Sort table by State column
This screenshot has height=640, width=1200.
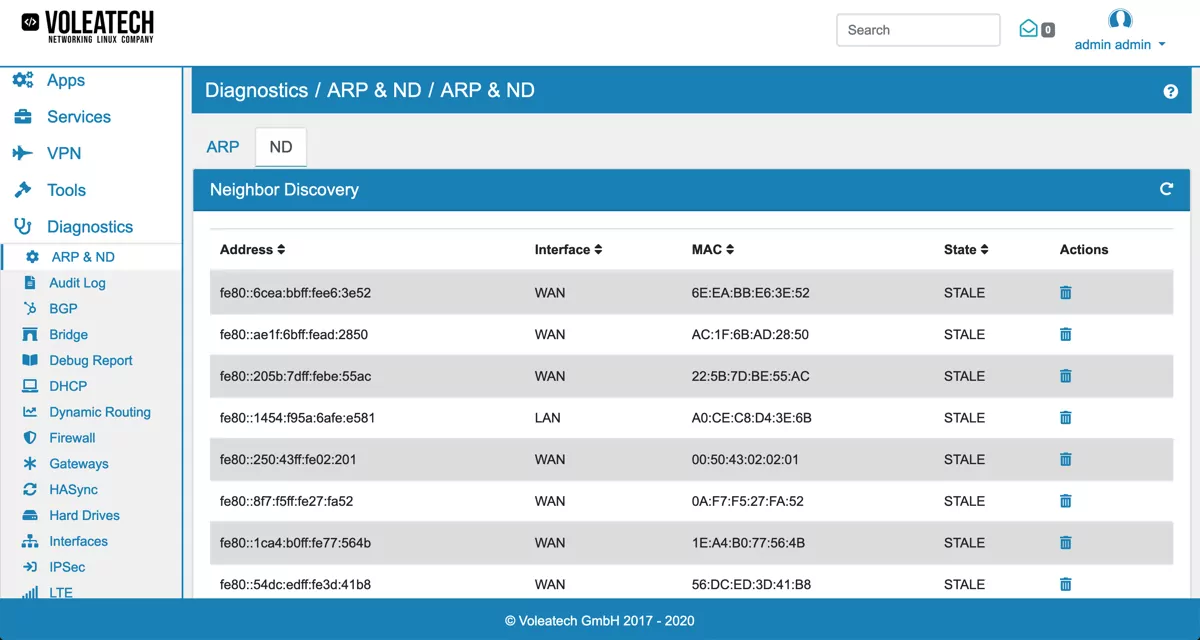(x=965, y=249)
